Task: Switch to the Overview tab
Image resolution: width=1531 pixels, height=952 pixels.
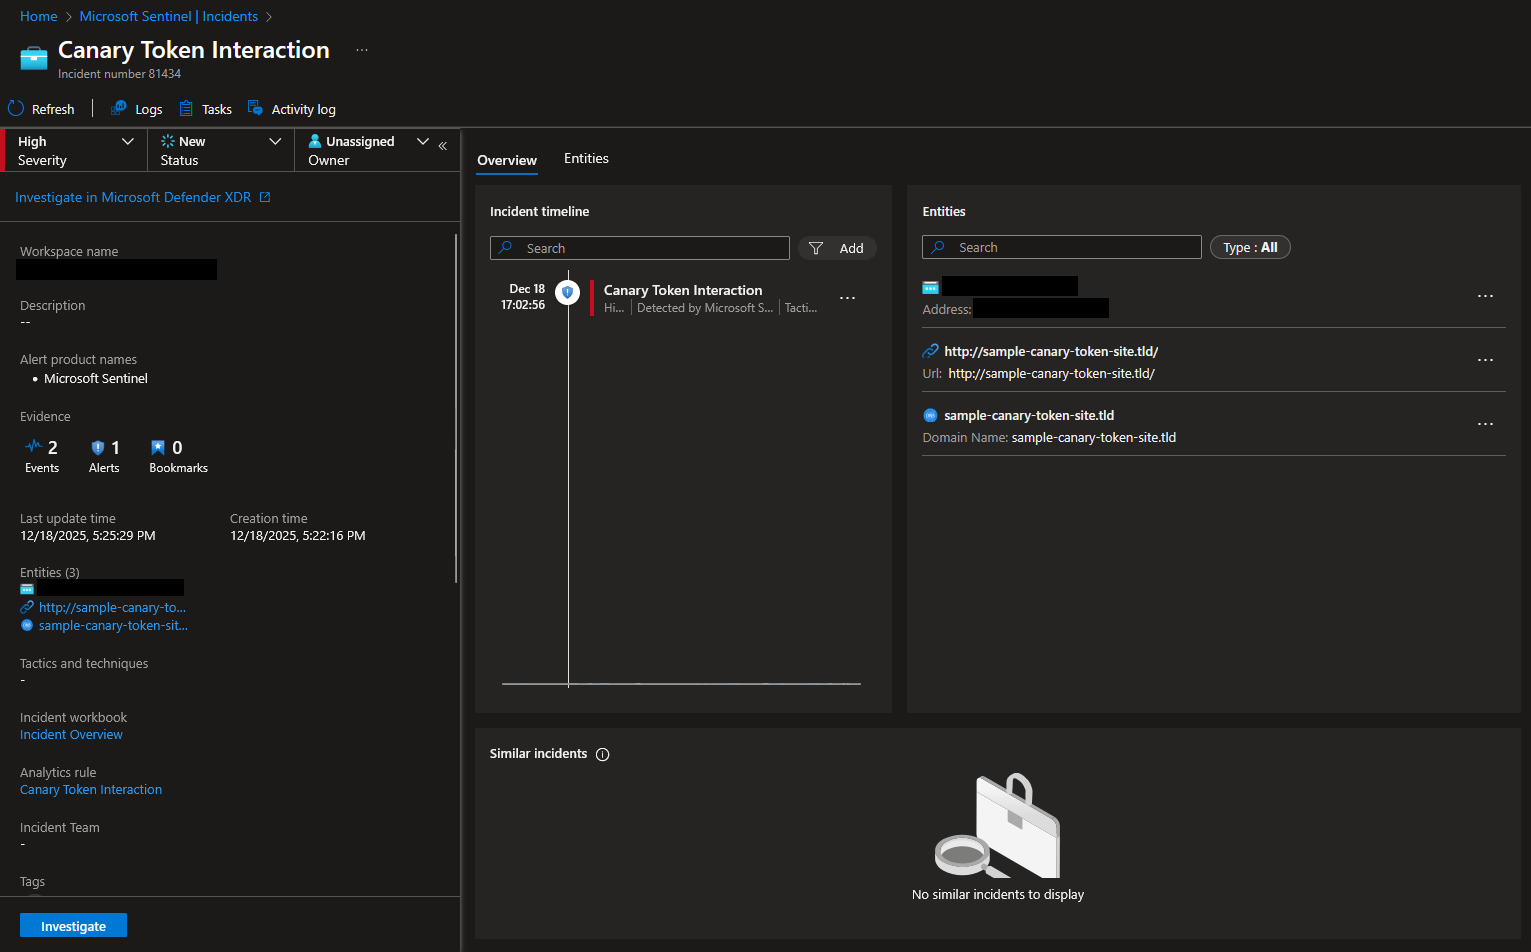Action: 507,160
